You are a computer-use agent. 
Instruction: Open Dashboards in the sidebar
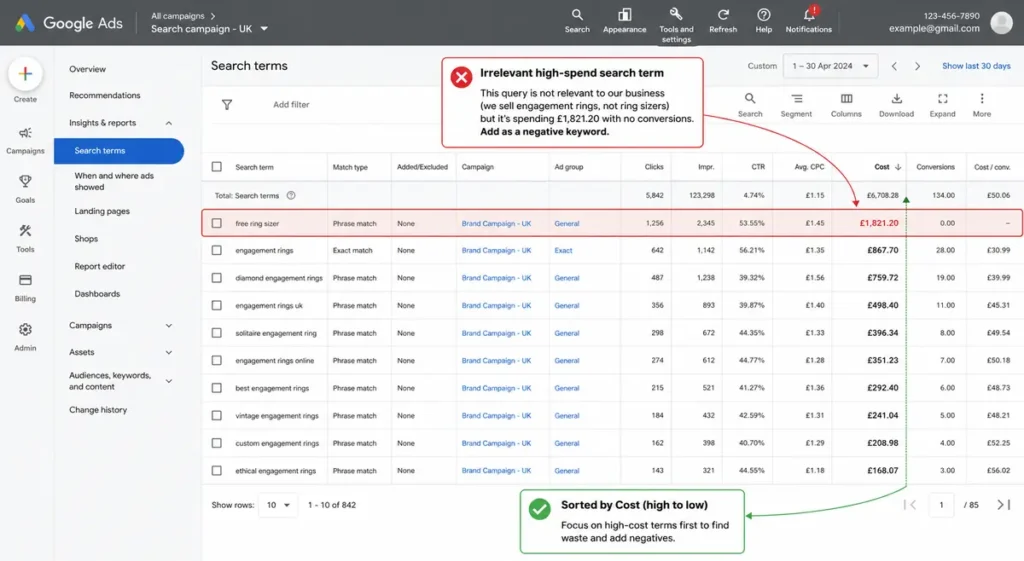(97, 294)
